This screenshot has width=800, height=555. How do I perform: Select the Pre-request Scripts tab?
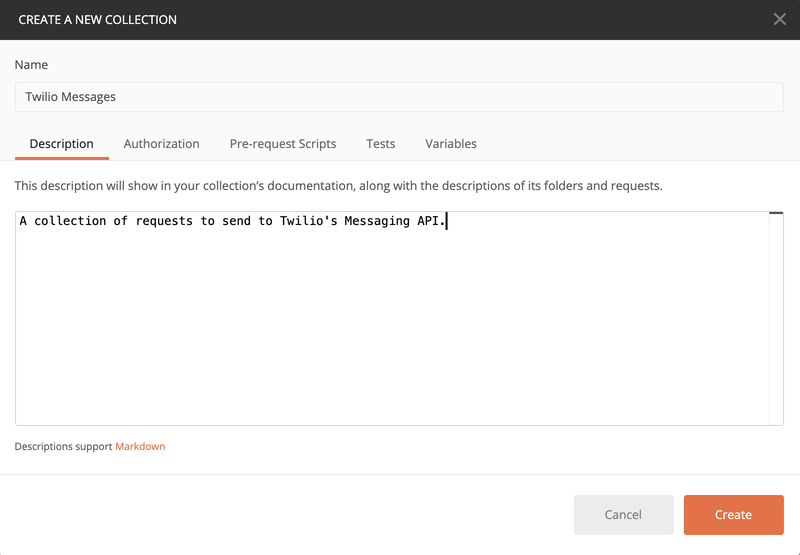click(x=283, y=144)
